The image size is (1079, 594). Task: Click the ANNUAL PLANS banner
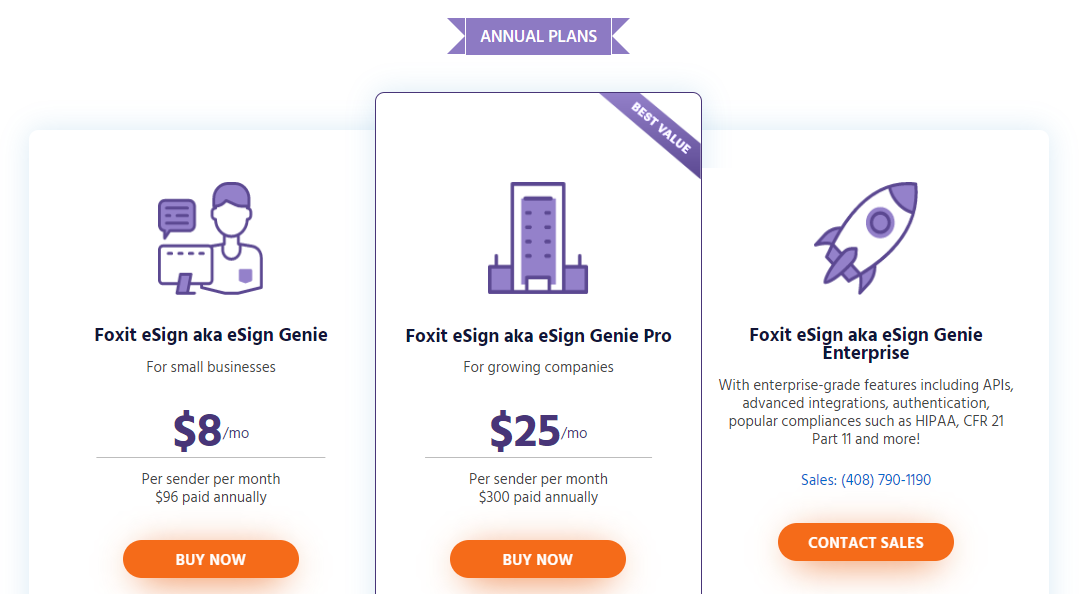click(x=539, y=35)
